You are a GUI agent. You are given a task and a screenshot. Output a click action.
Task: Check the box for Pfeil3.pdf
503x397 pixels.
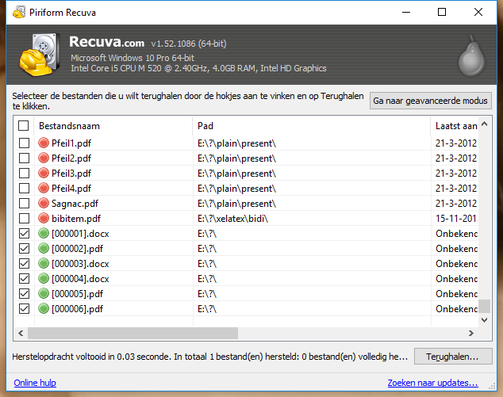[x=24, y=173]
